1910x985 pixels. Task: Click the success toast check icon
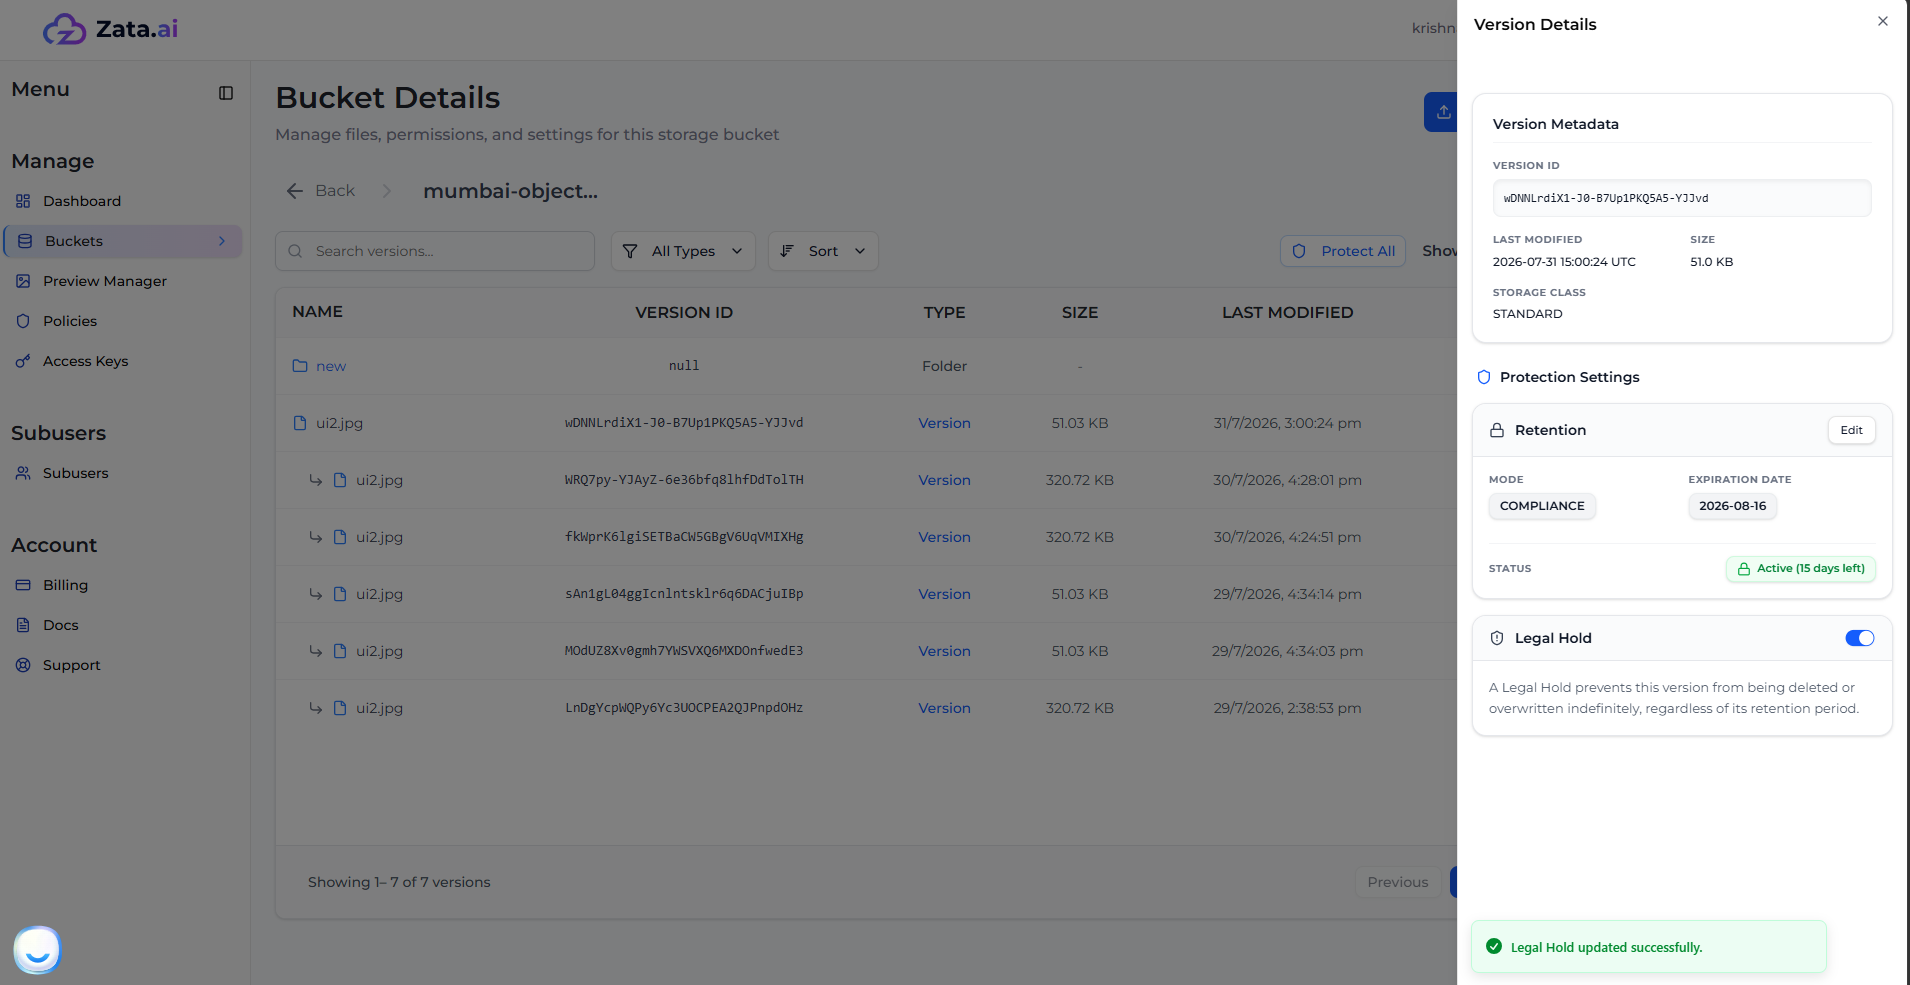(1494, 946)
